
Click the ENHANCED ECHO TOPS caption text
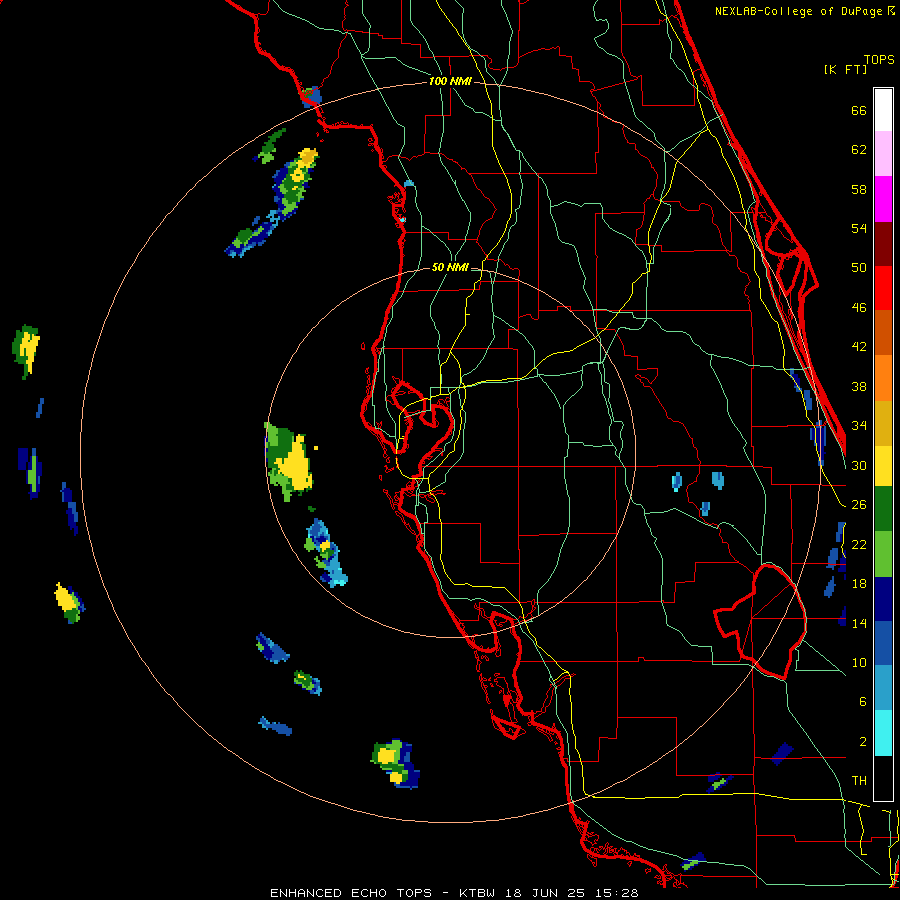tap(351, 893)
